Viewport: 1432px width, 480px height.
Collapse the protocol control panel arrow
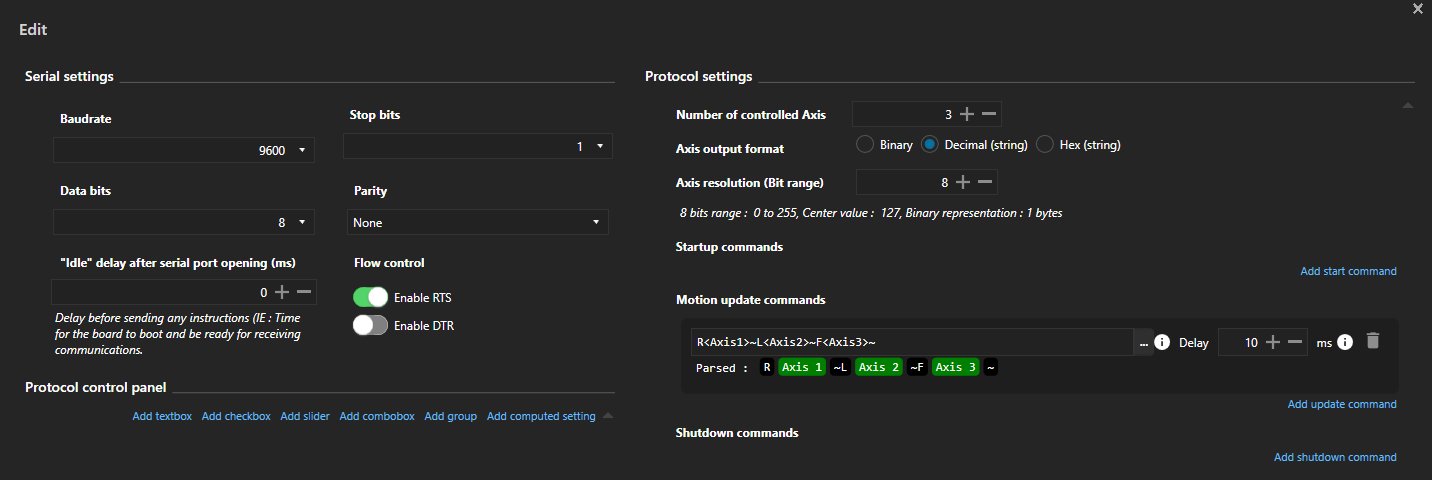tap(608, 414)
